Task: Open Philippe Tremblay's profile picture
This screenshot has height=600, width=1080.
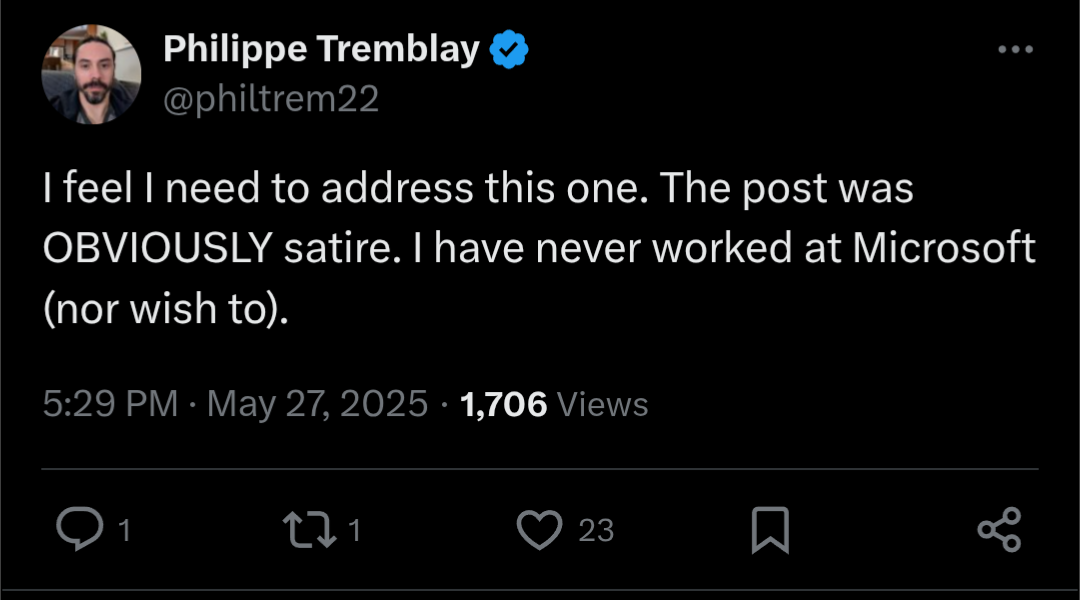Action: (91, 74)
